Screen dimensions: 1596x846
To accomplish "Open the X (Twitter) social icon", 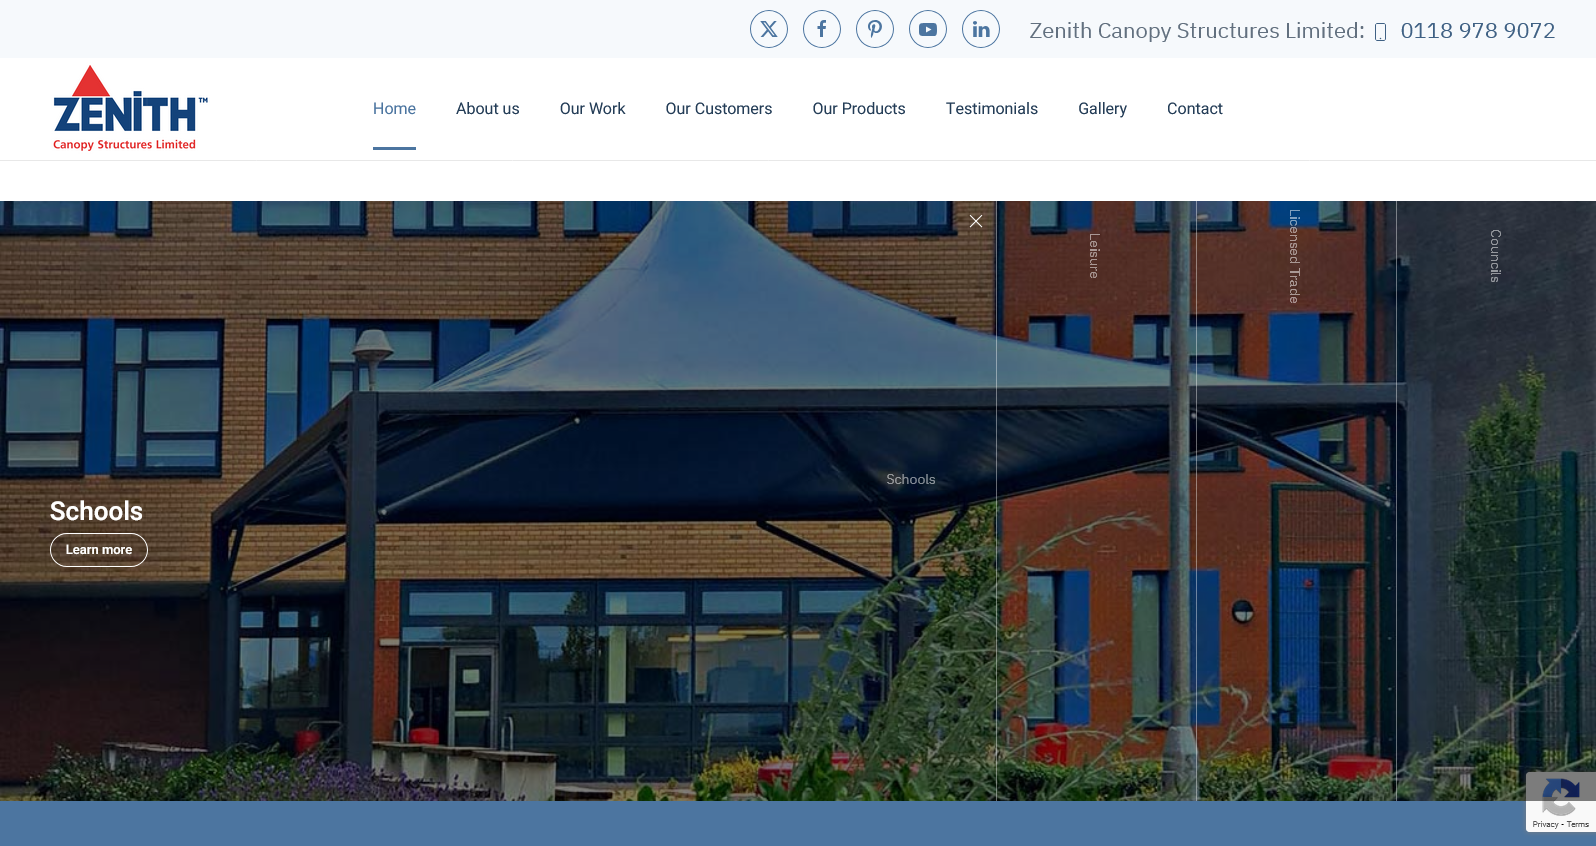I will (768, 29).
